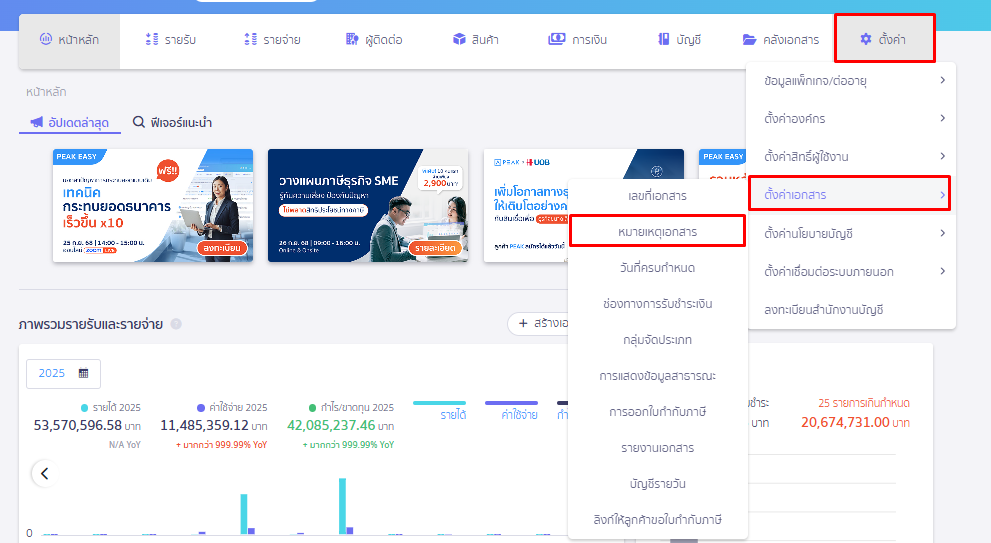Viewport: 991px width, 543px height.
Task: Select เลขที่เอกสาร in submenu
Action: click(x=657, y=196)
